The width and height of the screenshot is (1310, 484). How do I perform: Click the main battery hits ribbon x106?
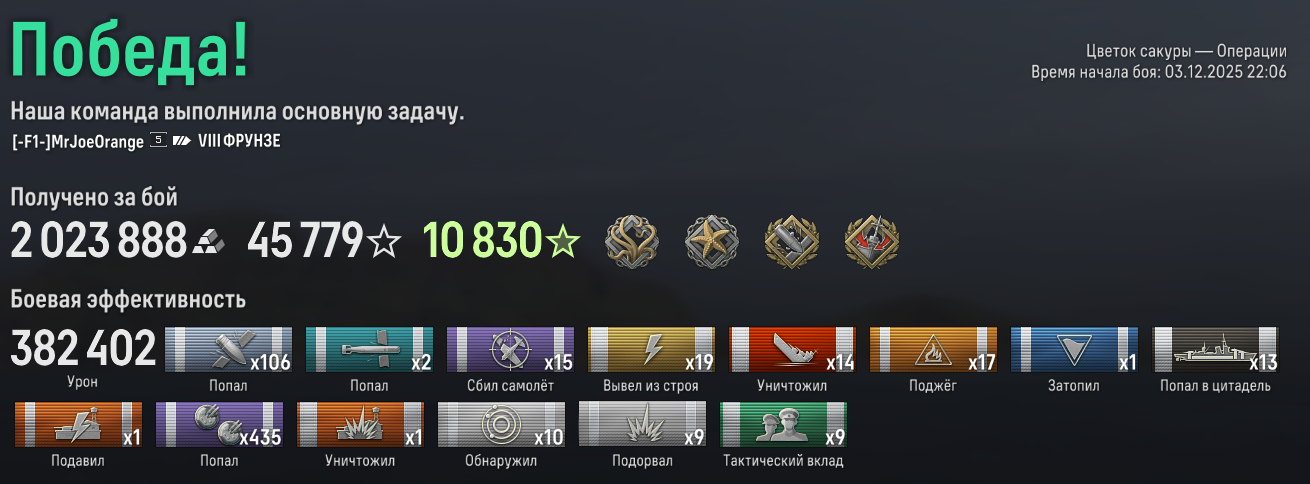pos(228,349)
